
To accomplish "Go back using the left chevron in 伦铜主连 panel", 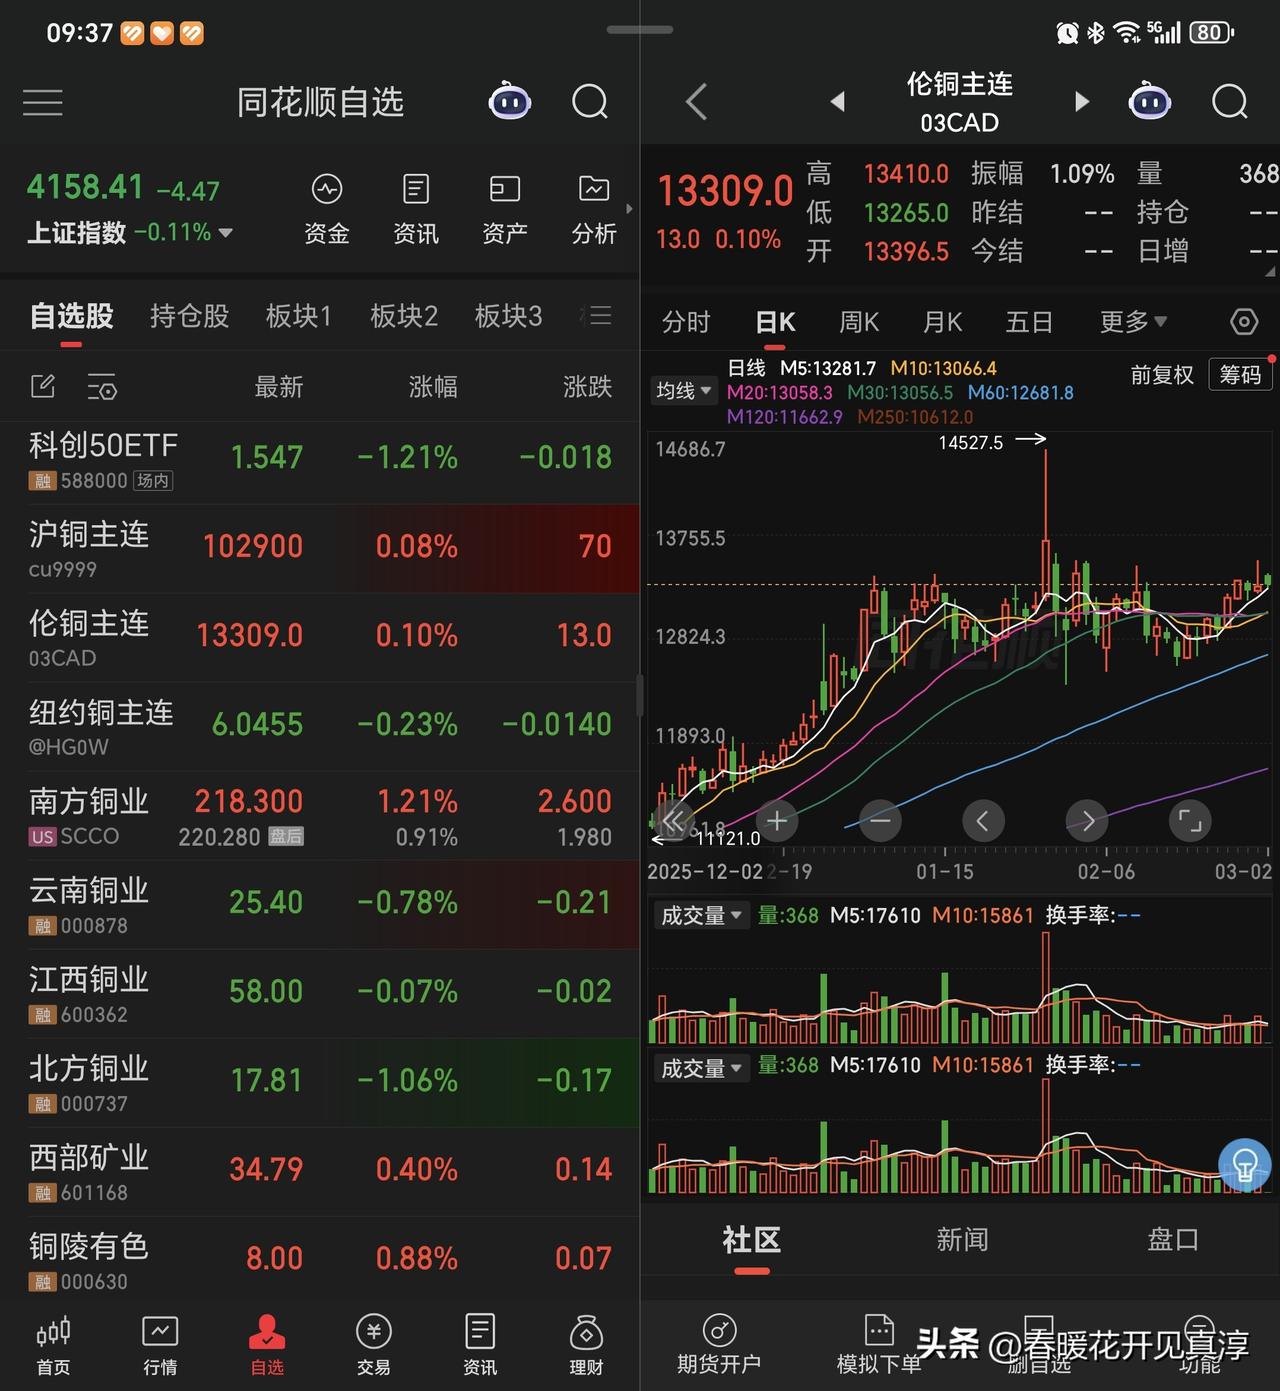I will [697, 101].
